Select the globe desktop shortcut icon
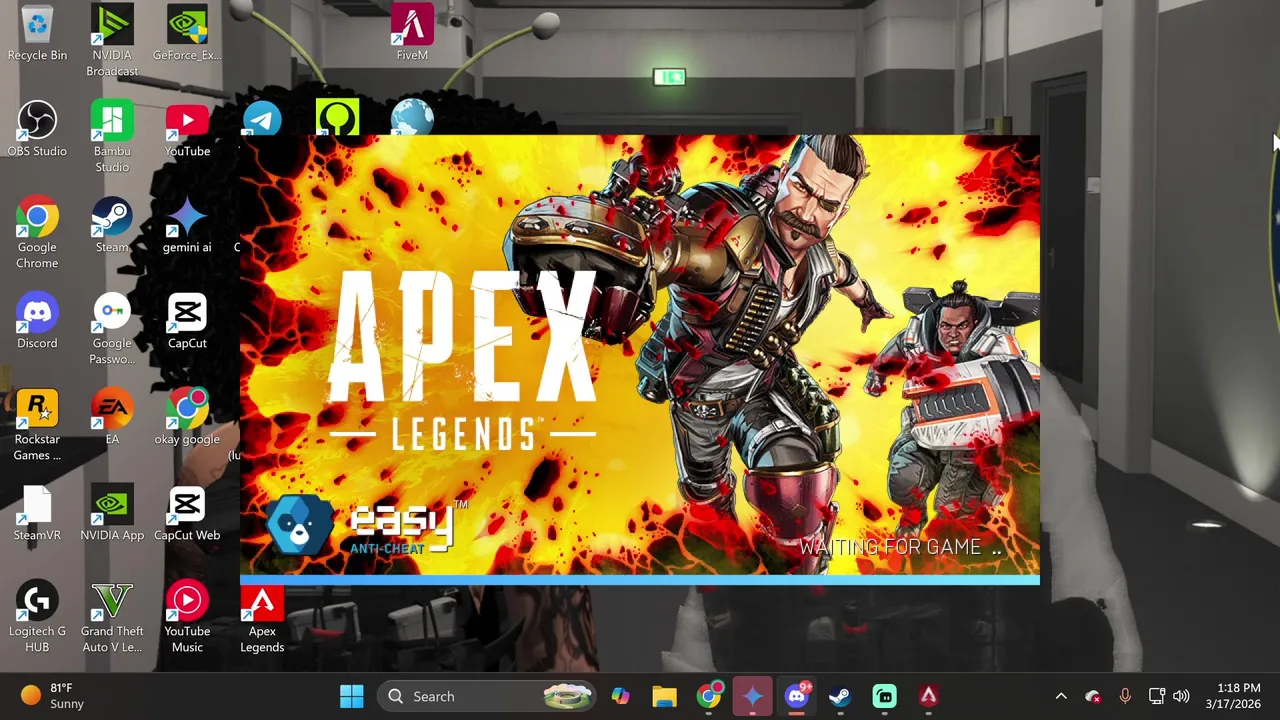The width and height of the screenshot is (1280, 720). (x=412, y=117)
